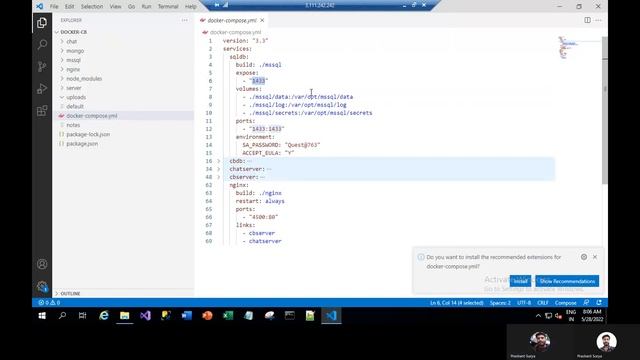This screenshot has height=360, width=640.
Task: Open Explorer more actions ellipsis
Action: (185, 20)
